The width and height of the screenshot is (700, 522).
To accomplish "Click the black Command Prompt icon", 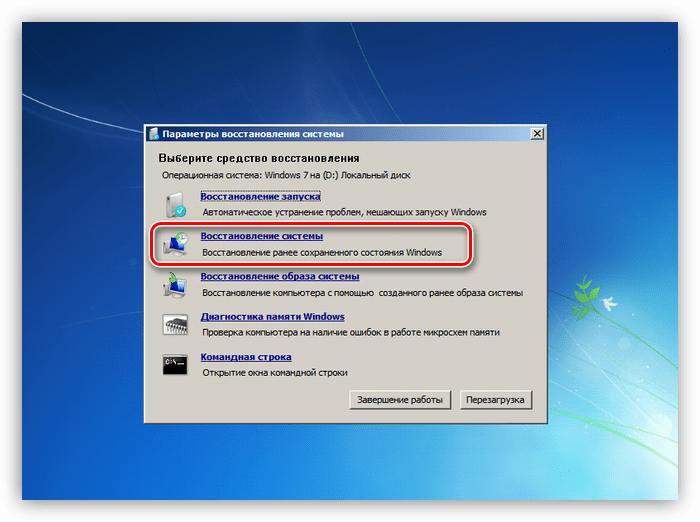I will pyautogui.click(x=175, y=364).
